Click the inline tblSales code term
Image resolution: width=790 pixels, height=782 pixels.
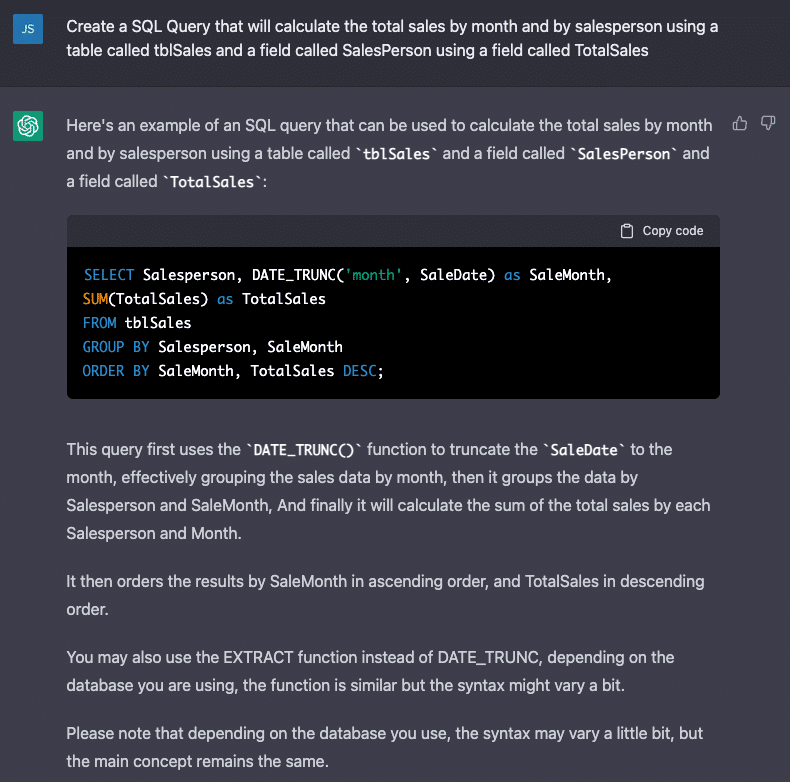click(x=396, y=154)
